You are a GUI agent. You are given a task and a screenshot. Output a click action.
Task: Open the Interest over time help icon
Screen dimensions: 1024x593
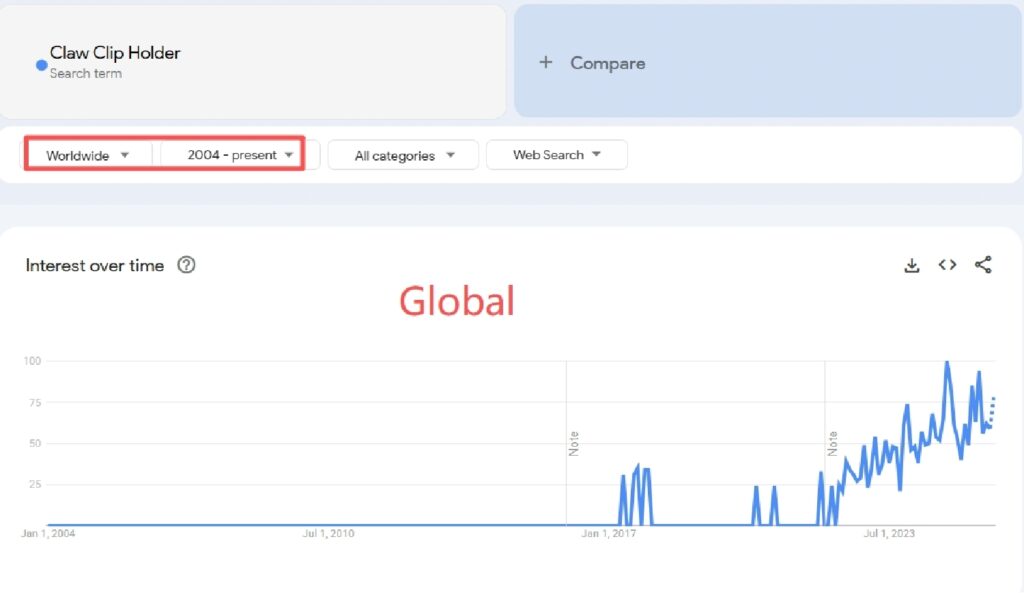point(186,265)
